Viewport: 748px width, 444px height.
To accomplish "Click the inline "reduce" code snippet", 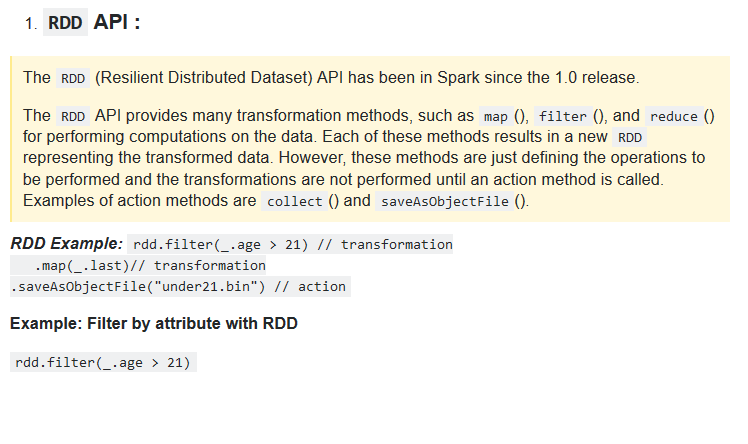I will [673, 116].
